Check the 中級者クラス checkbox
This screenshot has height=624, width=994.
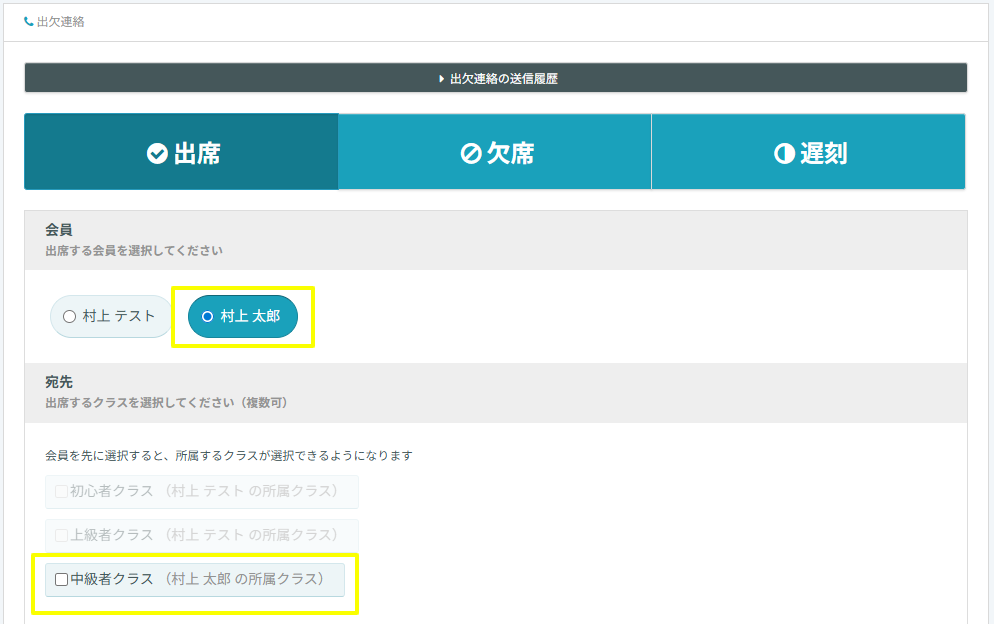pos(62,579)
